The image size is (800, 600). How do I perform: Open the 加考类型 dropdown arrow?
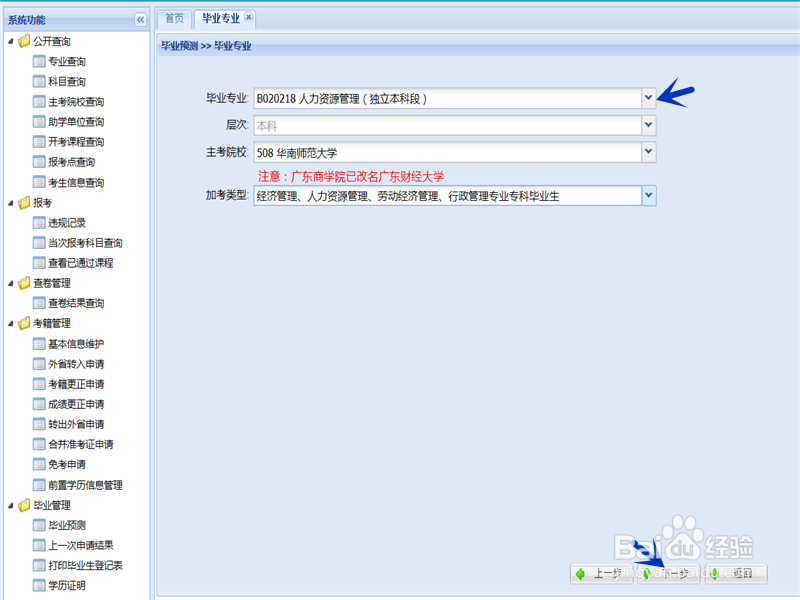click(x=648, y=196)
